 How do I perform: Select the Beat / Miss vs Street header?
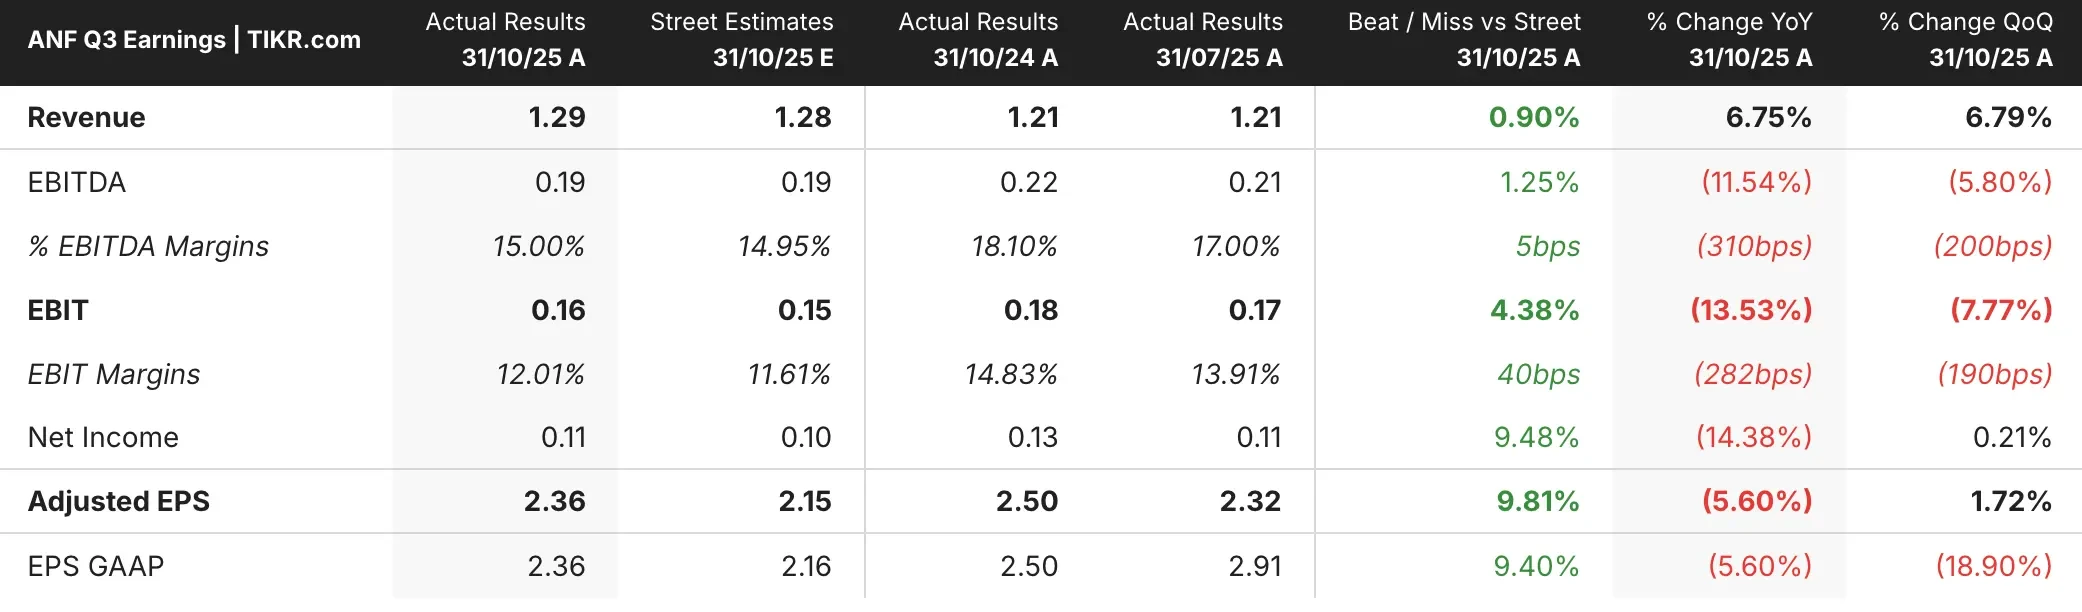(x=1464, y=40)
